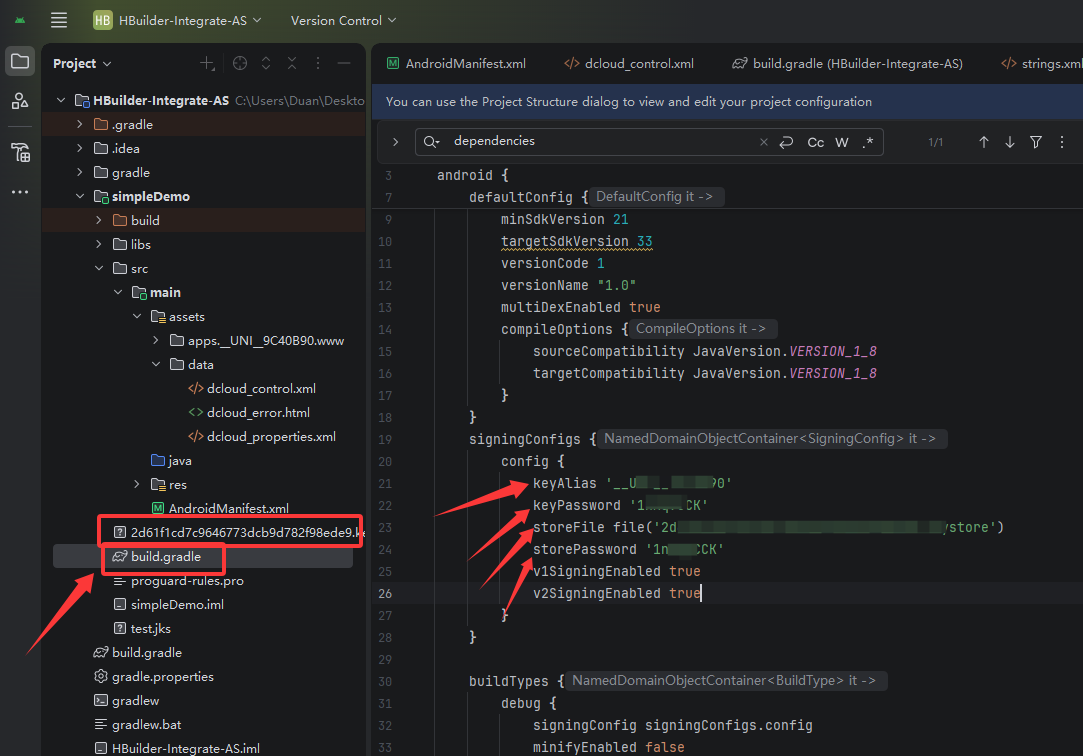Select the 2d61f1cd7c9646773dcb9d782f98ede9 keystore file
This screenshot has width=1083, height=756.
click(239, 532)
